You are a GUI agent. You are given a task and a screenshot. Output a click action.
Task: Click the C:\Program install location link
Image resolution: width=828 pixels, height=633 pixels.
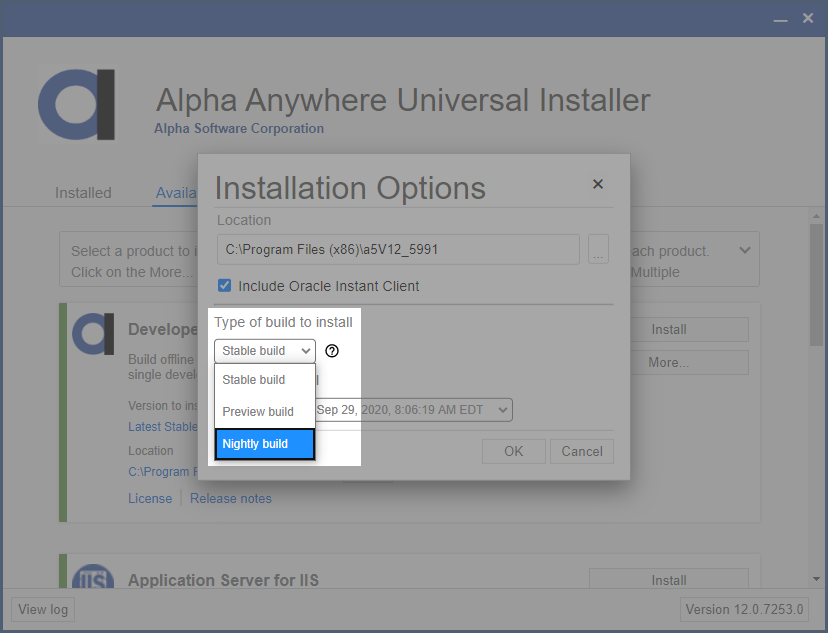163,471
